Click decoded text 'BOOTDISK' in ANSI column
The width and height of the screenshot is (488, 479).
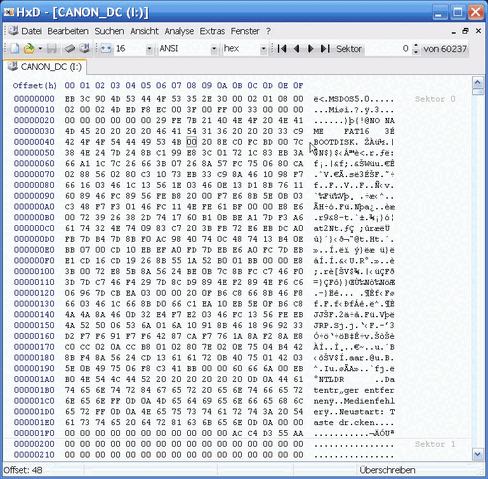(334, 142)
